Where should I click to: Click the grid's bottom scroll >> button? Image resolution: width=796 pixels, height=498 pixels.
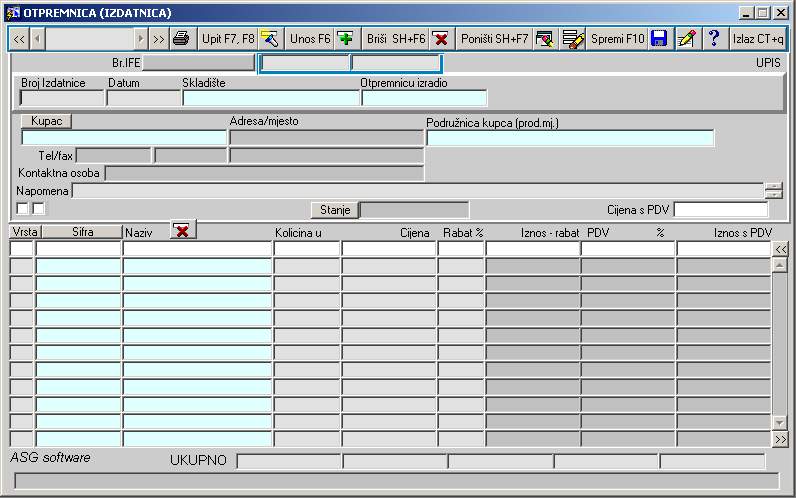[780, 439]
